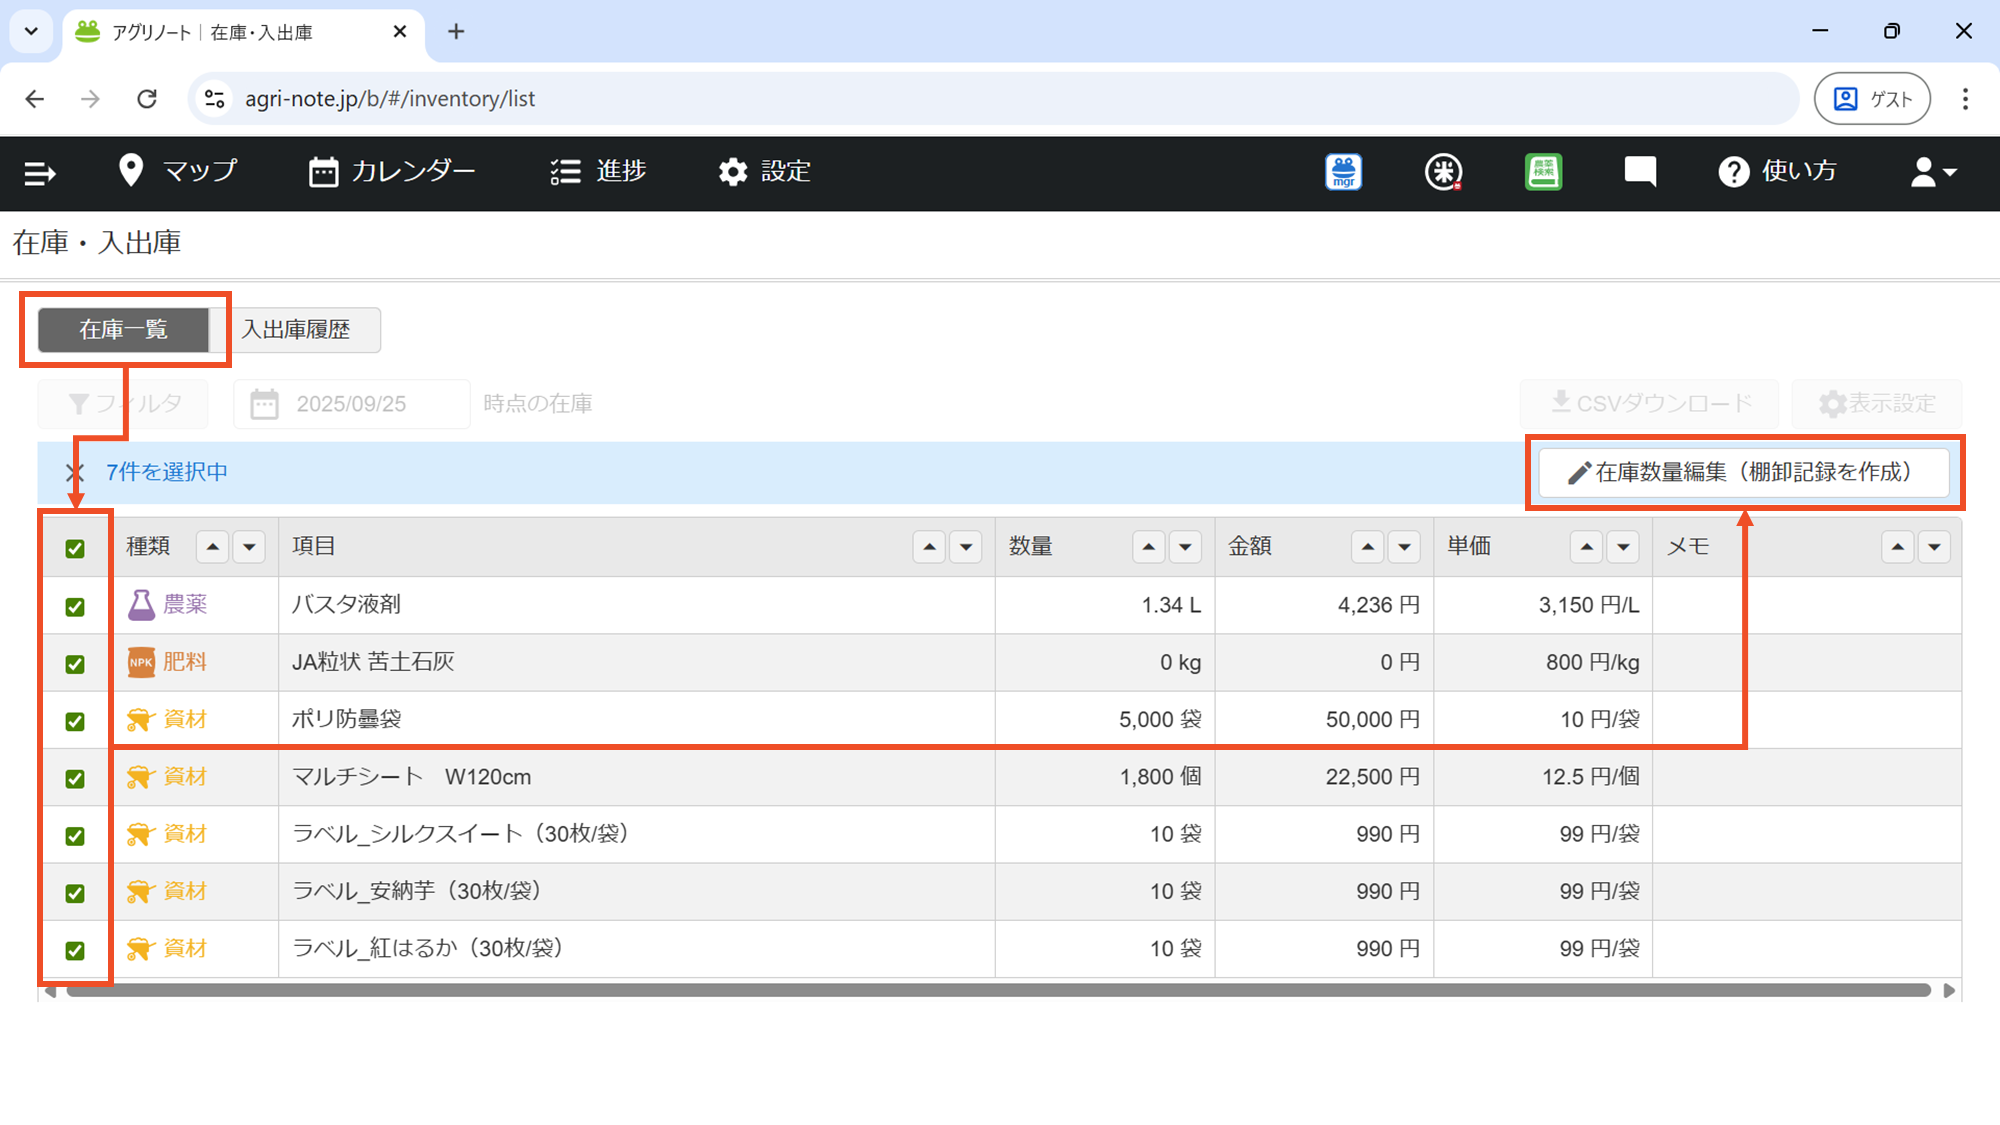Uncheck the JA粒状 苦土石灰 row checkbox
Viewport: 2000px width, 1125px height.
click(75, 664)
